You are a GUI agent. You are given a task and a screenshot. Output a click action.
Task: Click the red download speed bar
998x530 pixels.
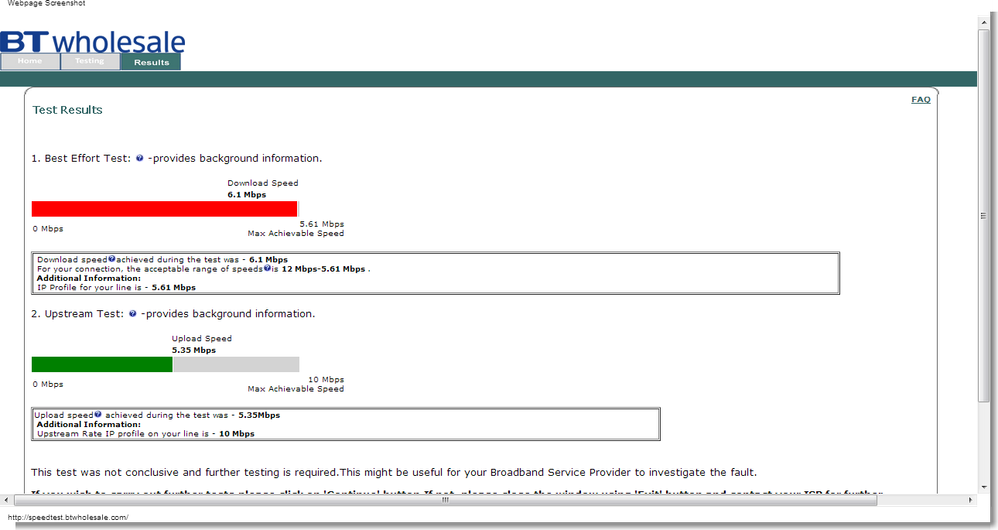(164, 209)
